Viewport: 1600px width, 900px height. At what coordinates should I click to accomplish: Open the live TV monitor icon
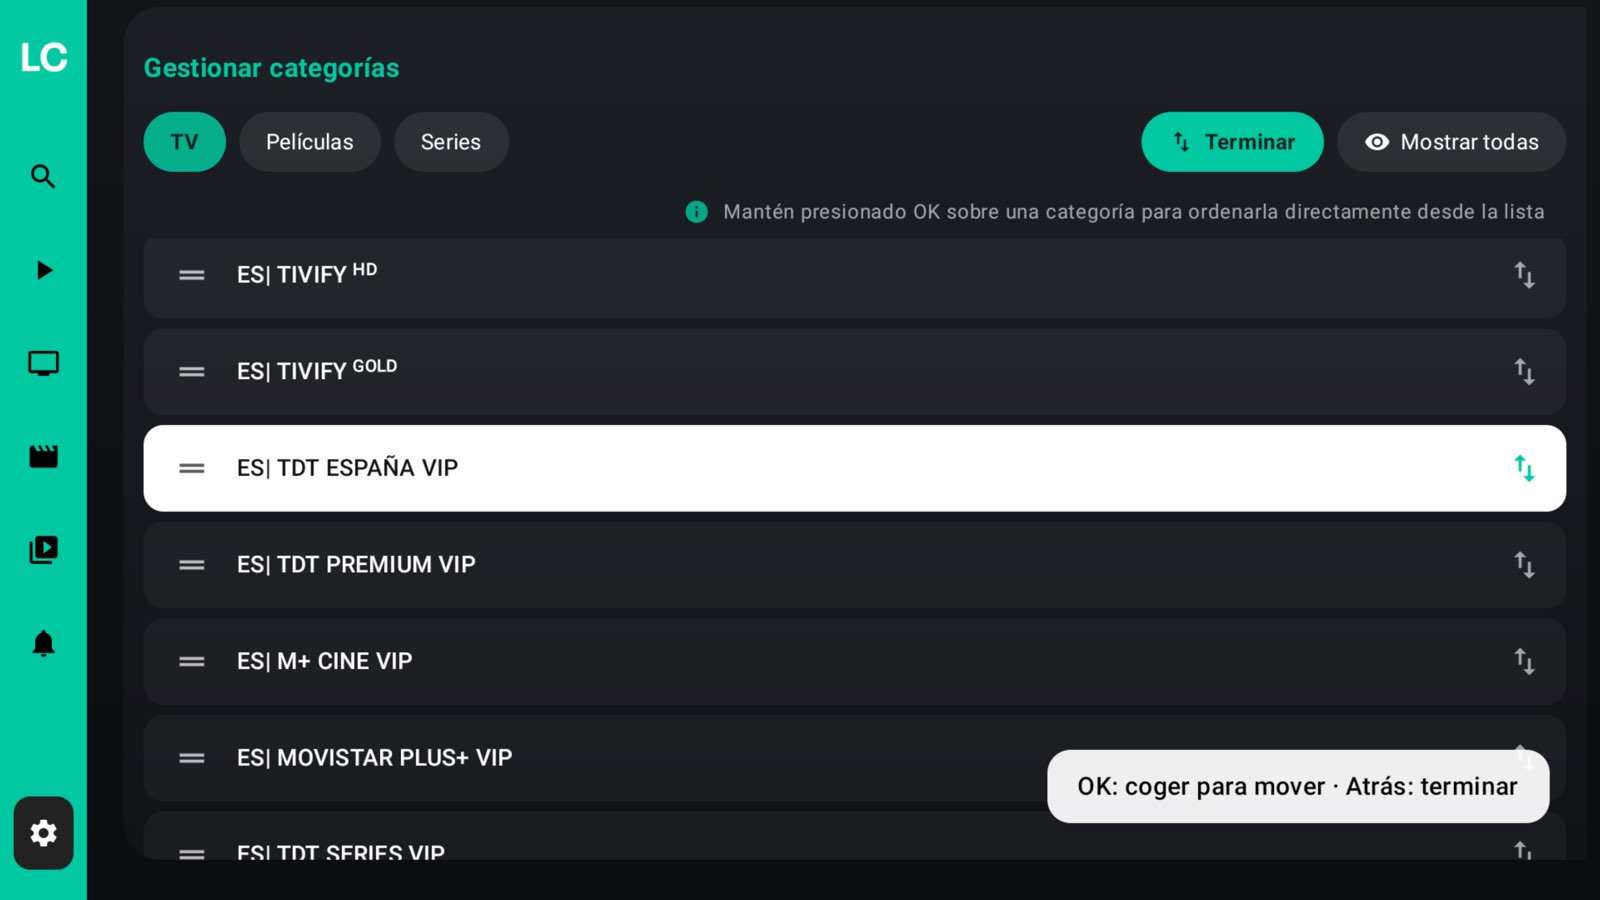pos(43,363)
